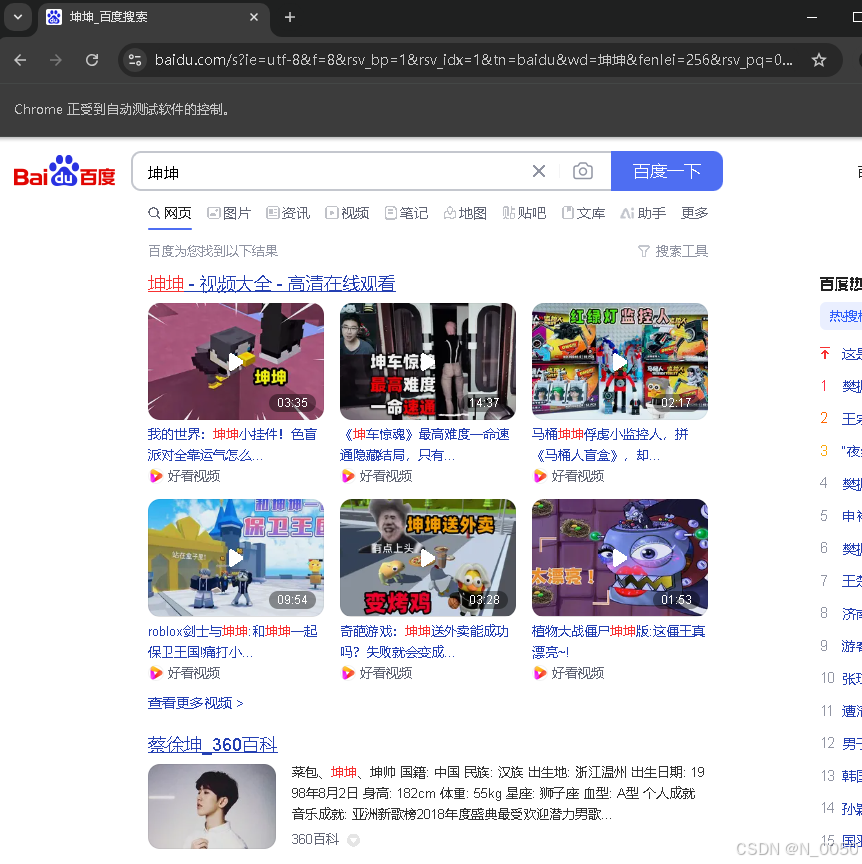The image size is (862, 864).
Task: Click 好看视频 icon under 坤车惊魂 video
Action: (348, 476)
